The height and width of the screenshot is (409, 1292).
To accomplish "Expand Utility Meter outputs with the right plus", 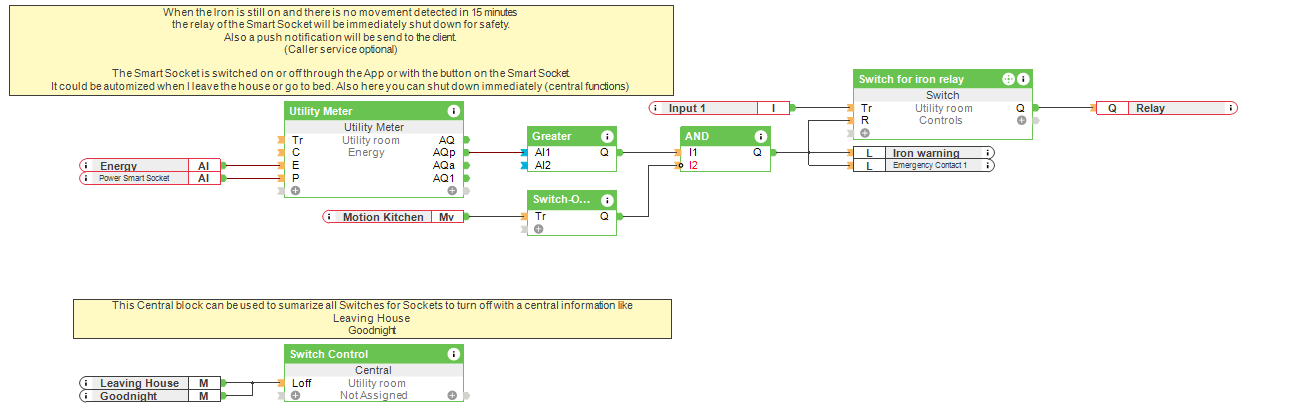I will point(452,190).
